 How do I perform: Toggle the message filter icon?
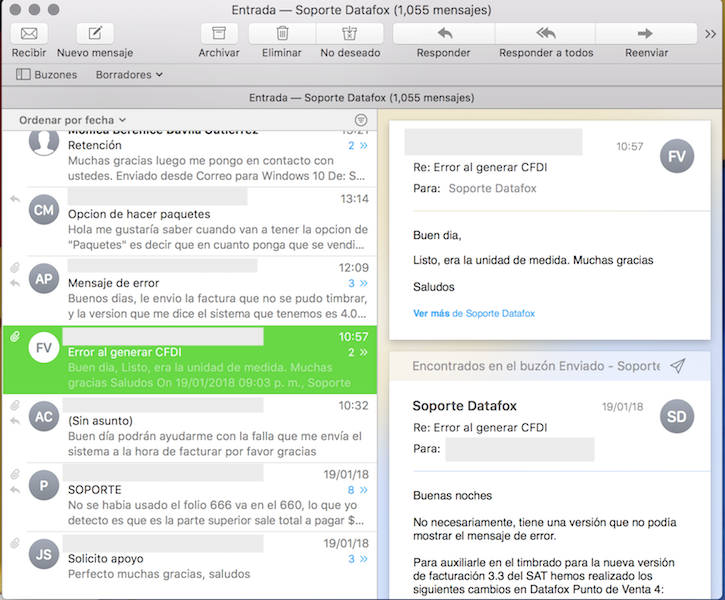tap(361, 120)
